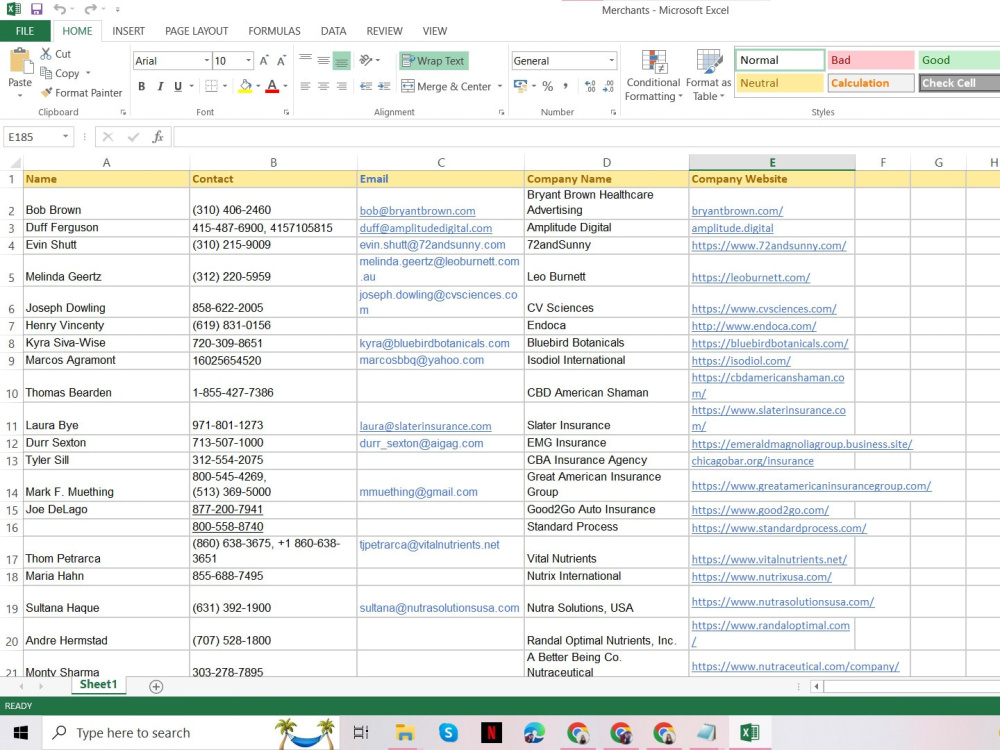Switch to the DATA tab
Viewport: 1000px width, 750px height.
tap(333, 31)
